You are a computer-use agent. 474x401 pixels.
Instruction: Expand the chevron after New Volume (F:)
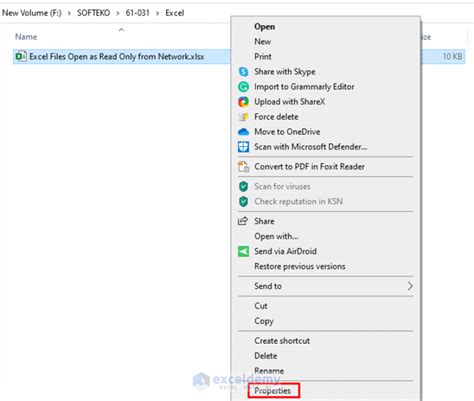69,13
